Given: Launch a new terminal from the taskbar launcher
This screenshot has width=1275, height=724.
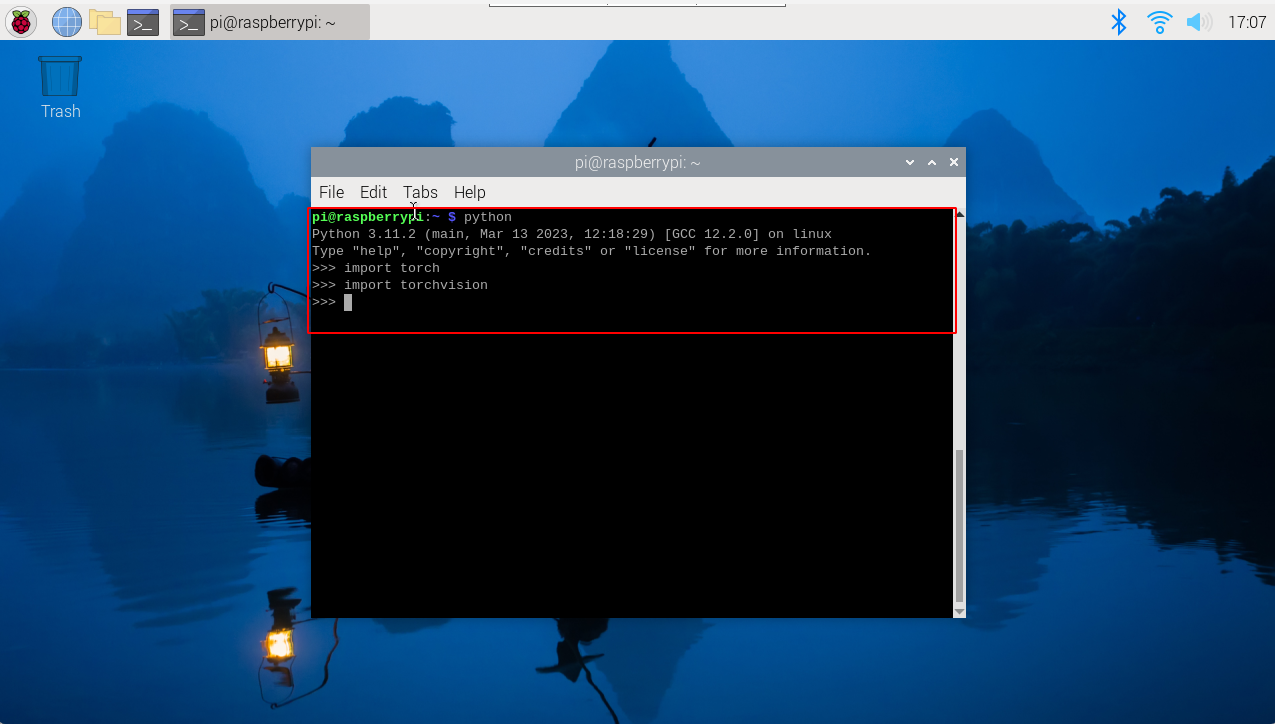Looking at the screenshot, I should tap(143, 21).
